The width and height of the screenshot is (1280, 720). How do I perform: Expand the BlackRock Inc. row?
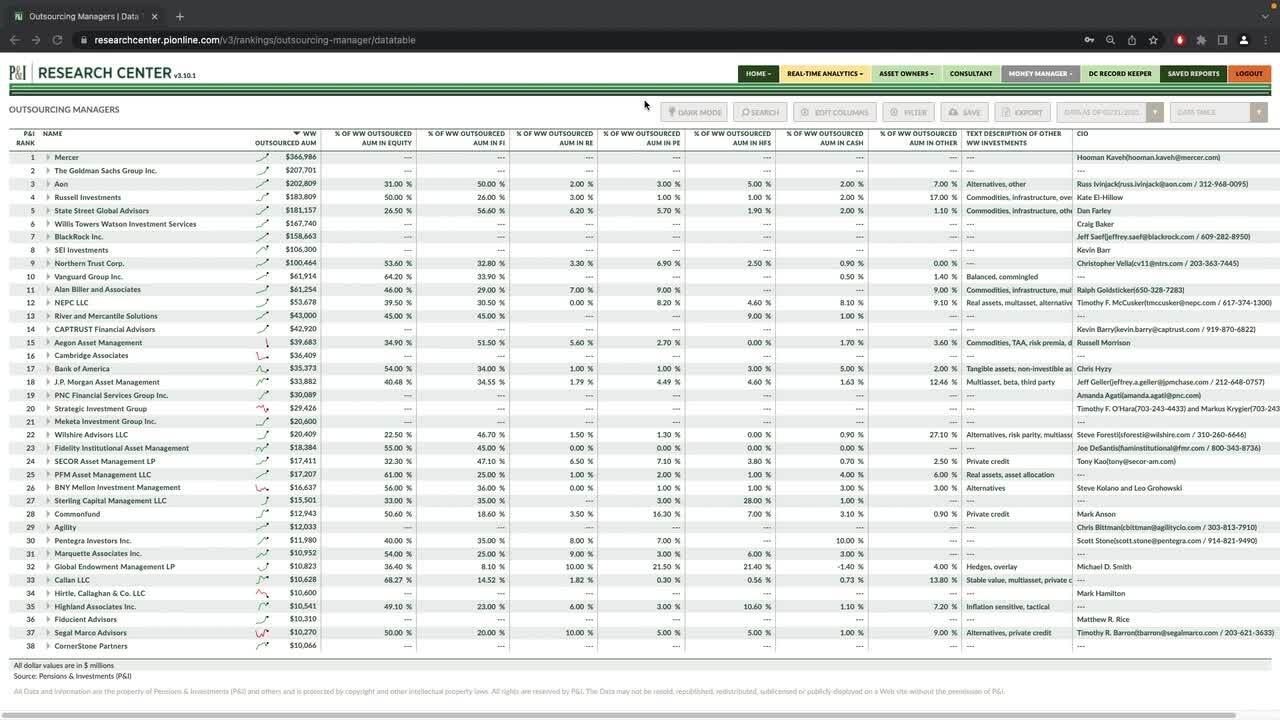pyautogui.click(x=48, y=237)
